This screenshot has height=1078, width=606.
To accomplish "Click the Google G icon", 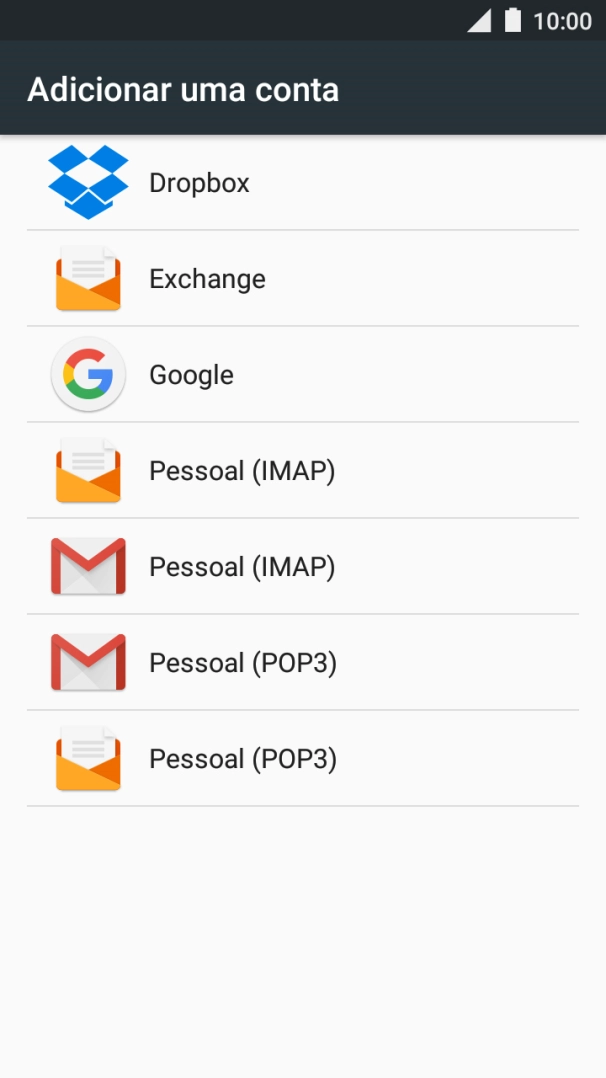I will 88,375.
